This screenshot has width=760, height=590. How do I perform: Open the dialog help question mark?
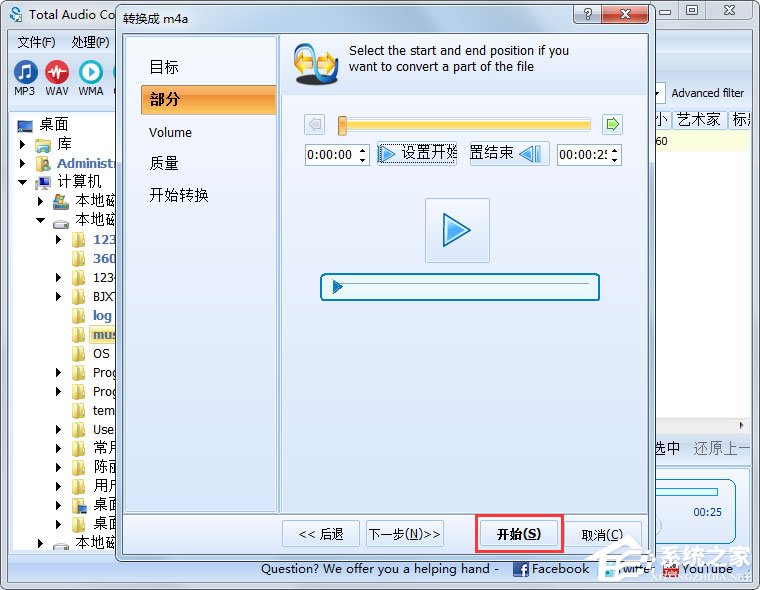[587, 14]
